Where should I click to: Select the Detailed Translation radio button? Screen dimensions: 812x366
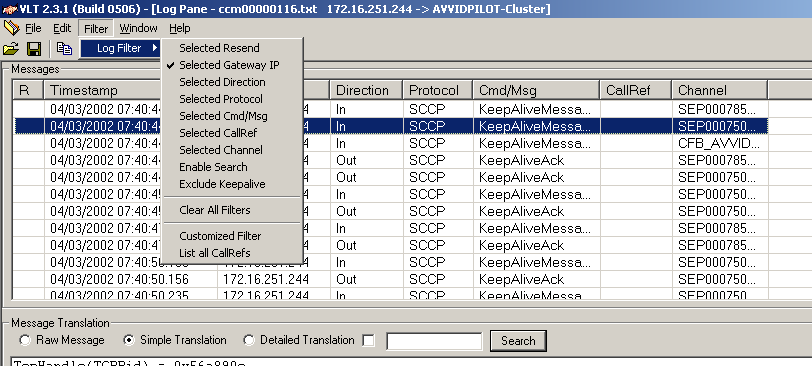click(249, 341)
